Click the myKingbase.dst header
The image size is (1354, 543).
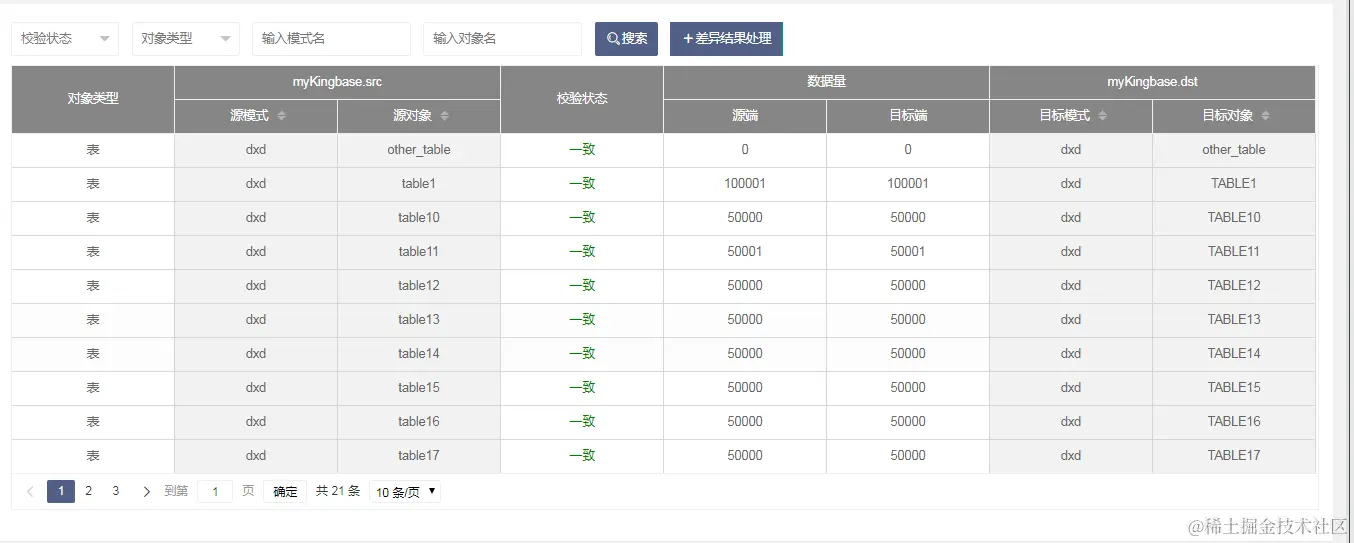1152,82
